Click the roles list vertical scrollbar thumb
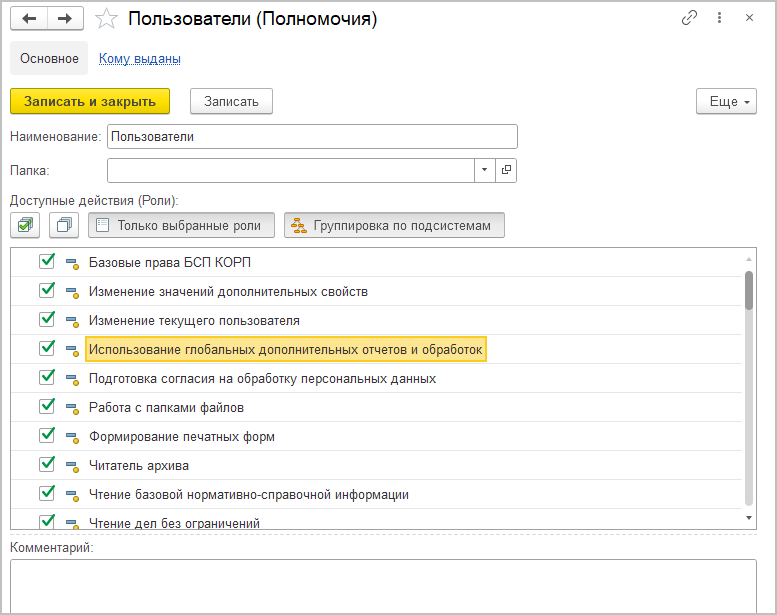 [749, 290]
